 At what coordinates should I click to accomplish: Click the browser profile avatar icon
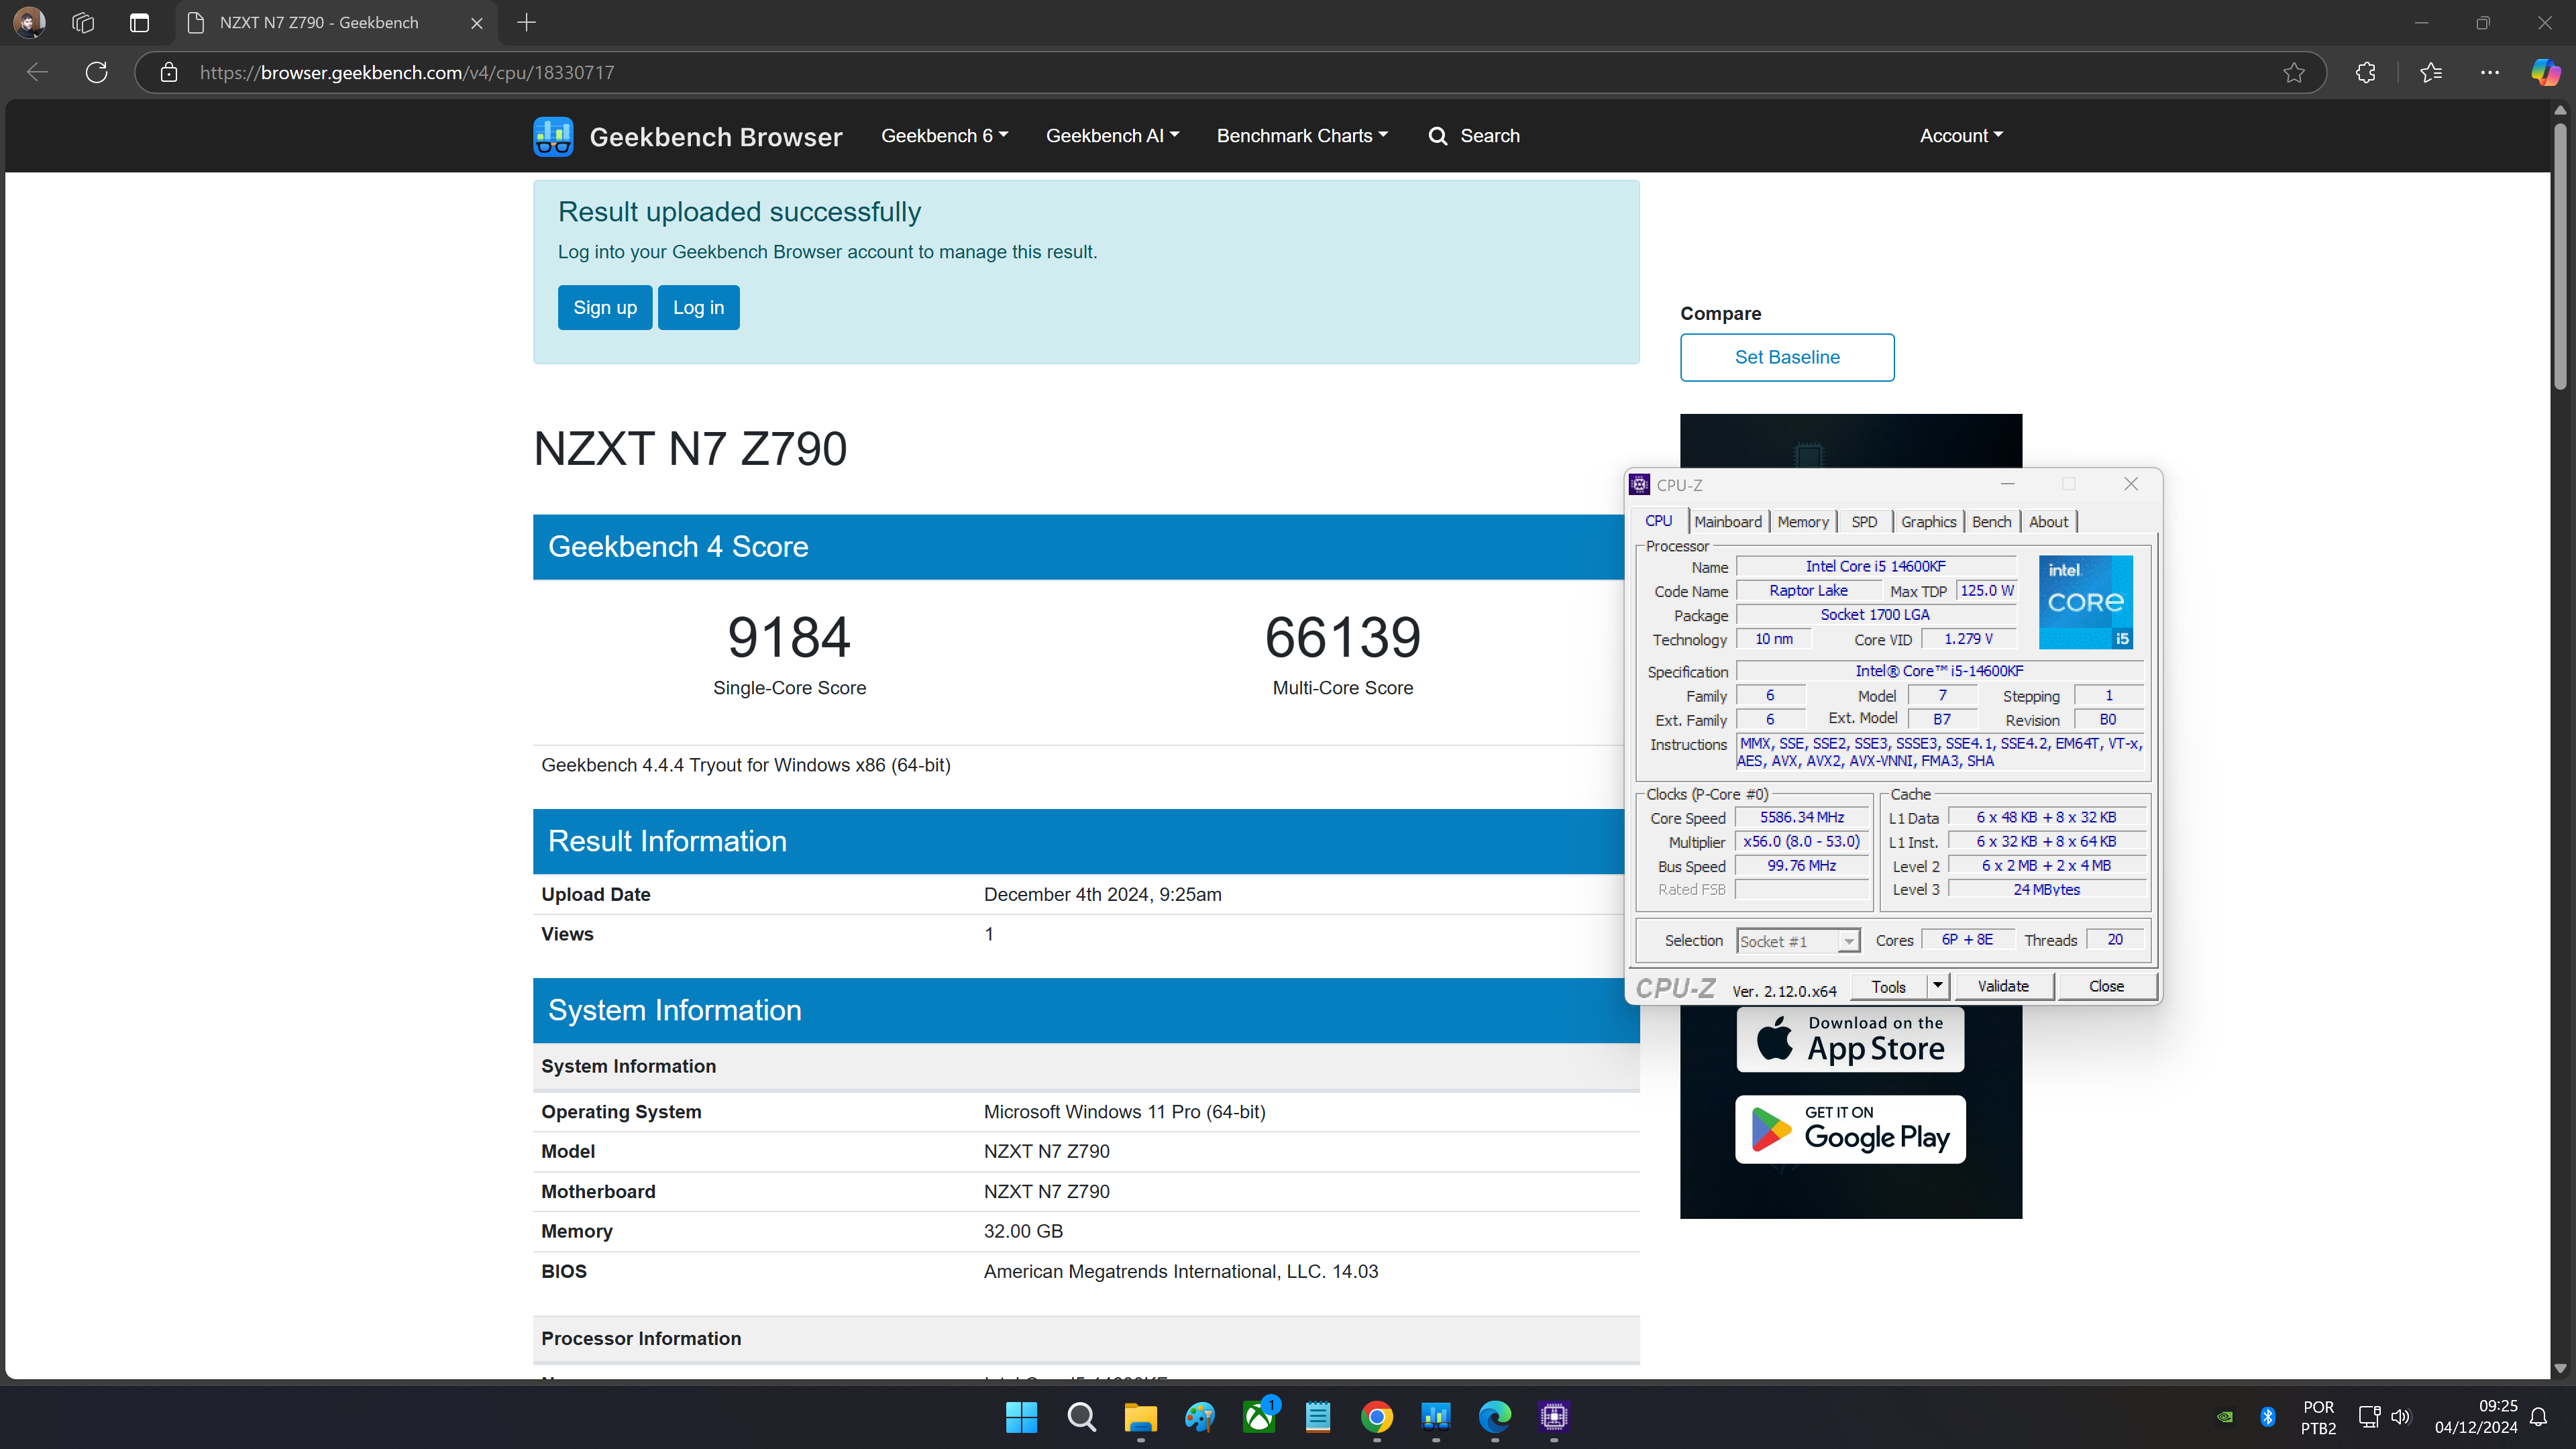pos(29,22)
